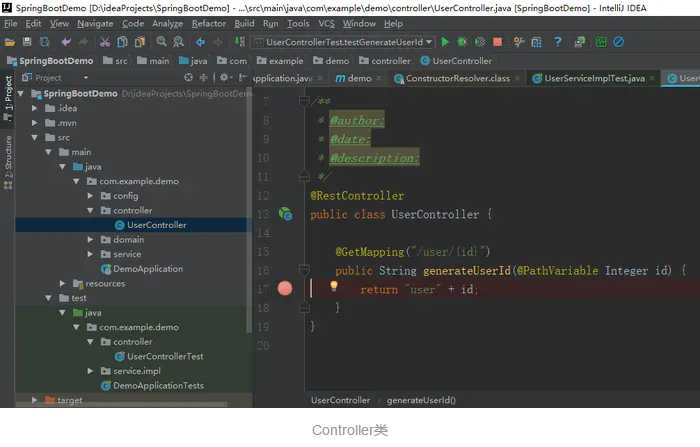Expand the domain package
Viewport: 700px width, 447px height.
(x=90, y=239)
